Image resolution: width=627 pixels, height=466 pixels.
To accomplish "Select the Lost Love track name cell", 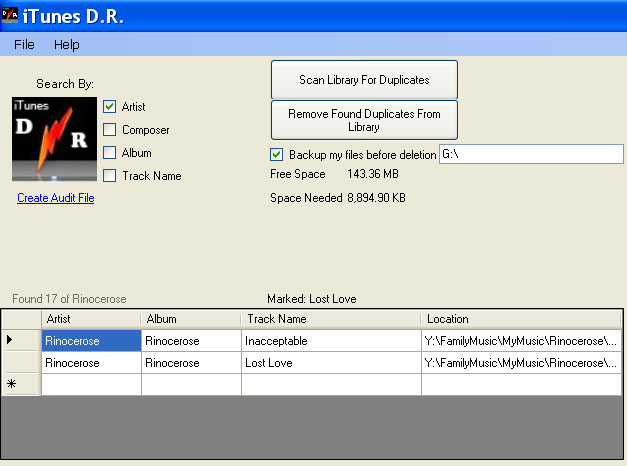I will click(331, 363).
